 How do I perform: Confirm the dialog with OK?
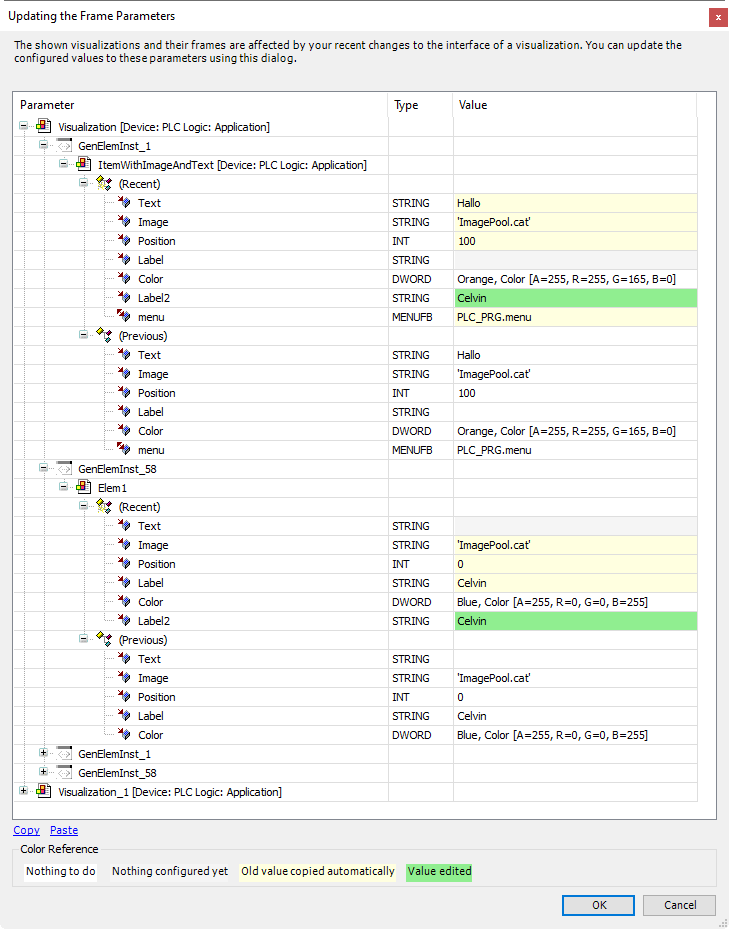(598, 905)
